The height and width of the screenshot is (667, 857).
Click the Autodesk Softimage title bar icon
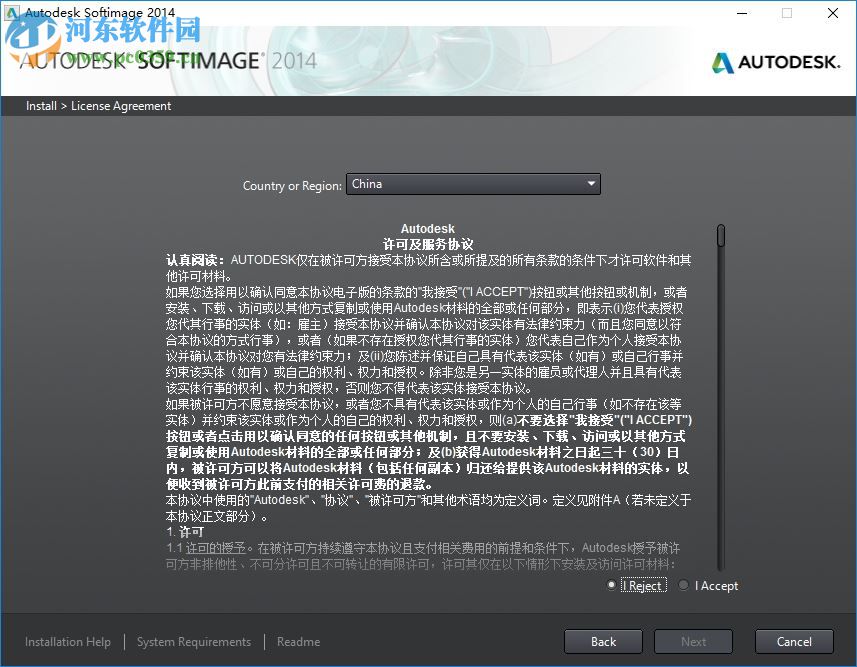point(14,13)
